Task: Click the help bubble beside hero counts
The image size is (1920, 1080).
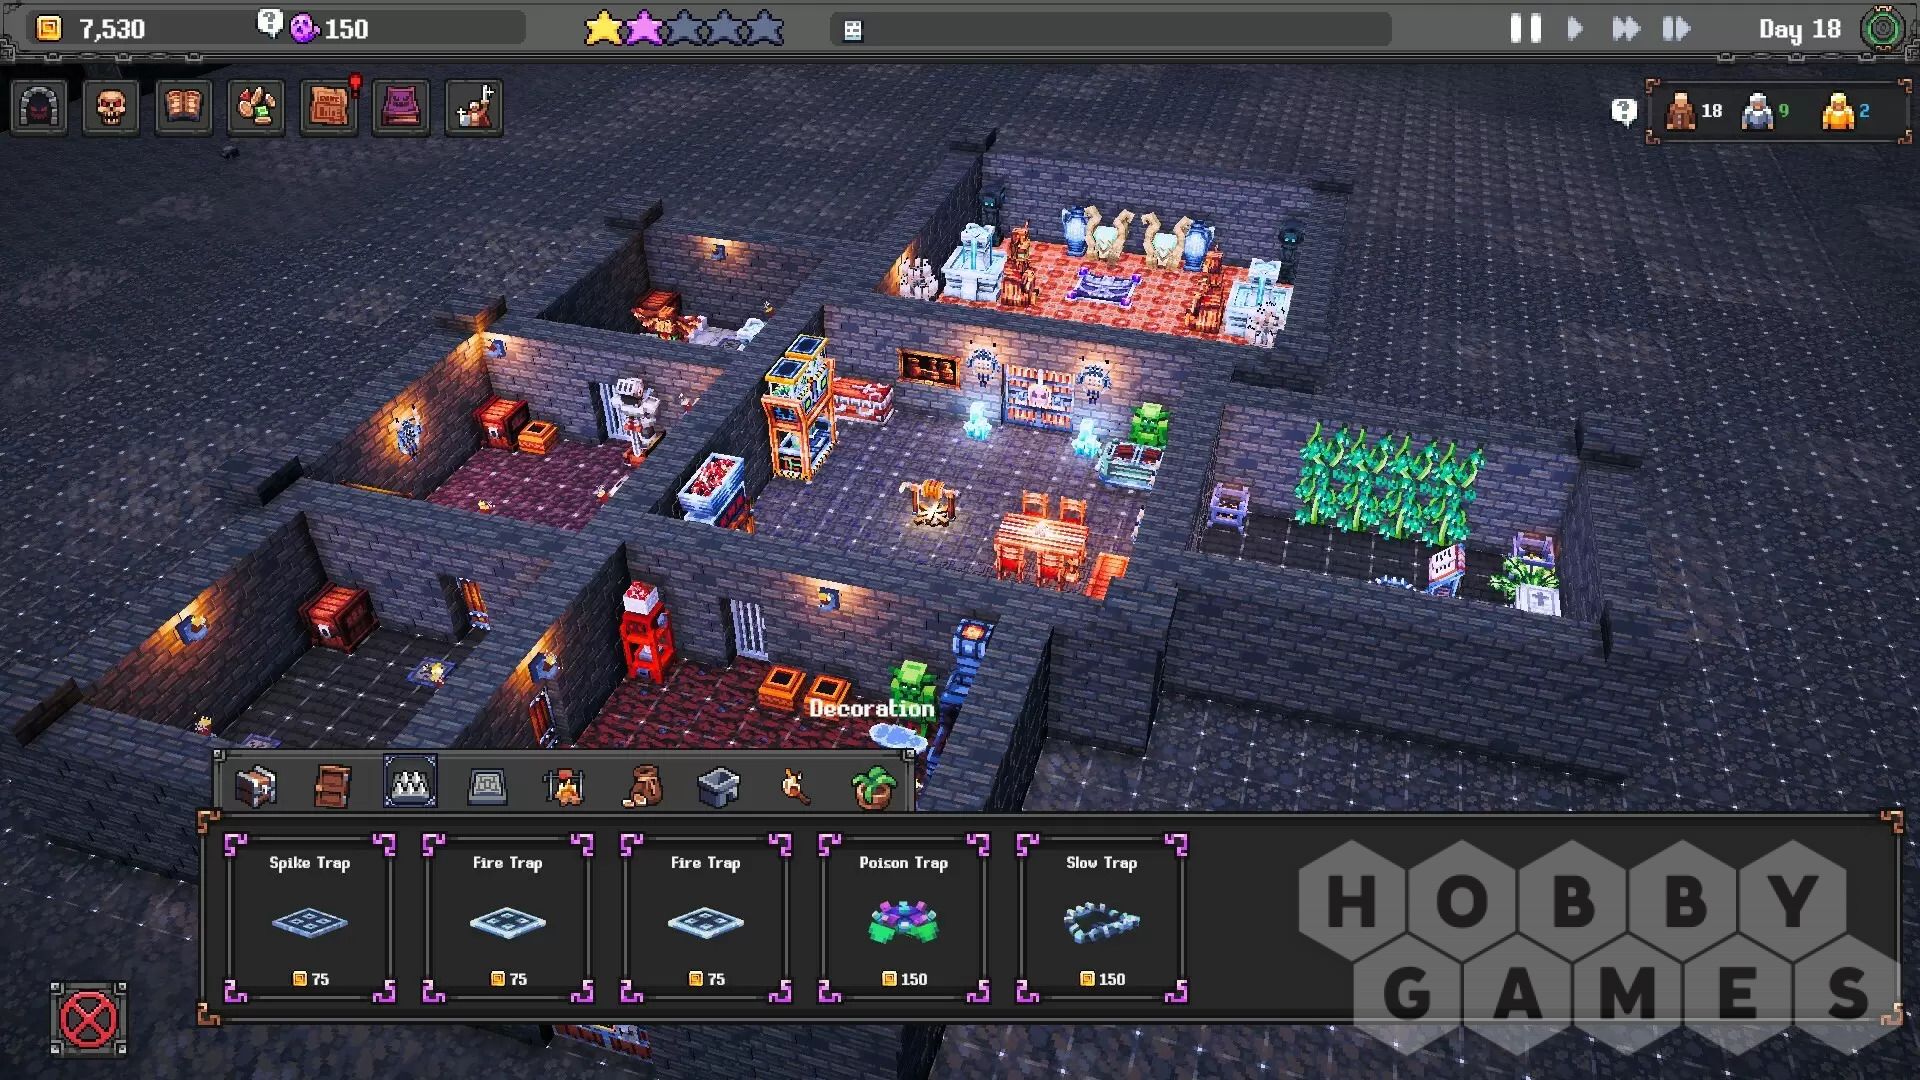Action: click(x=1624, y=111)
